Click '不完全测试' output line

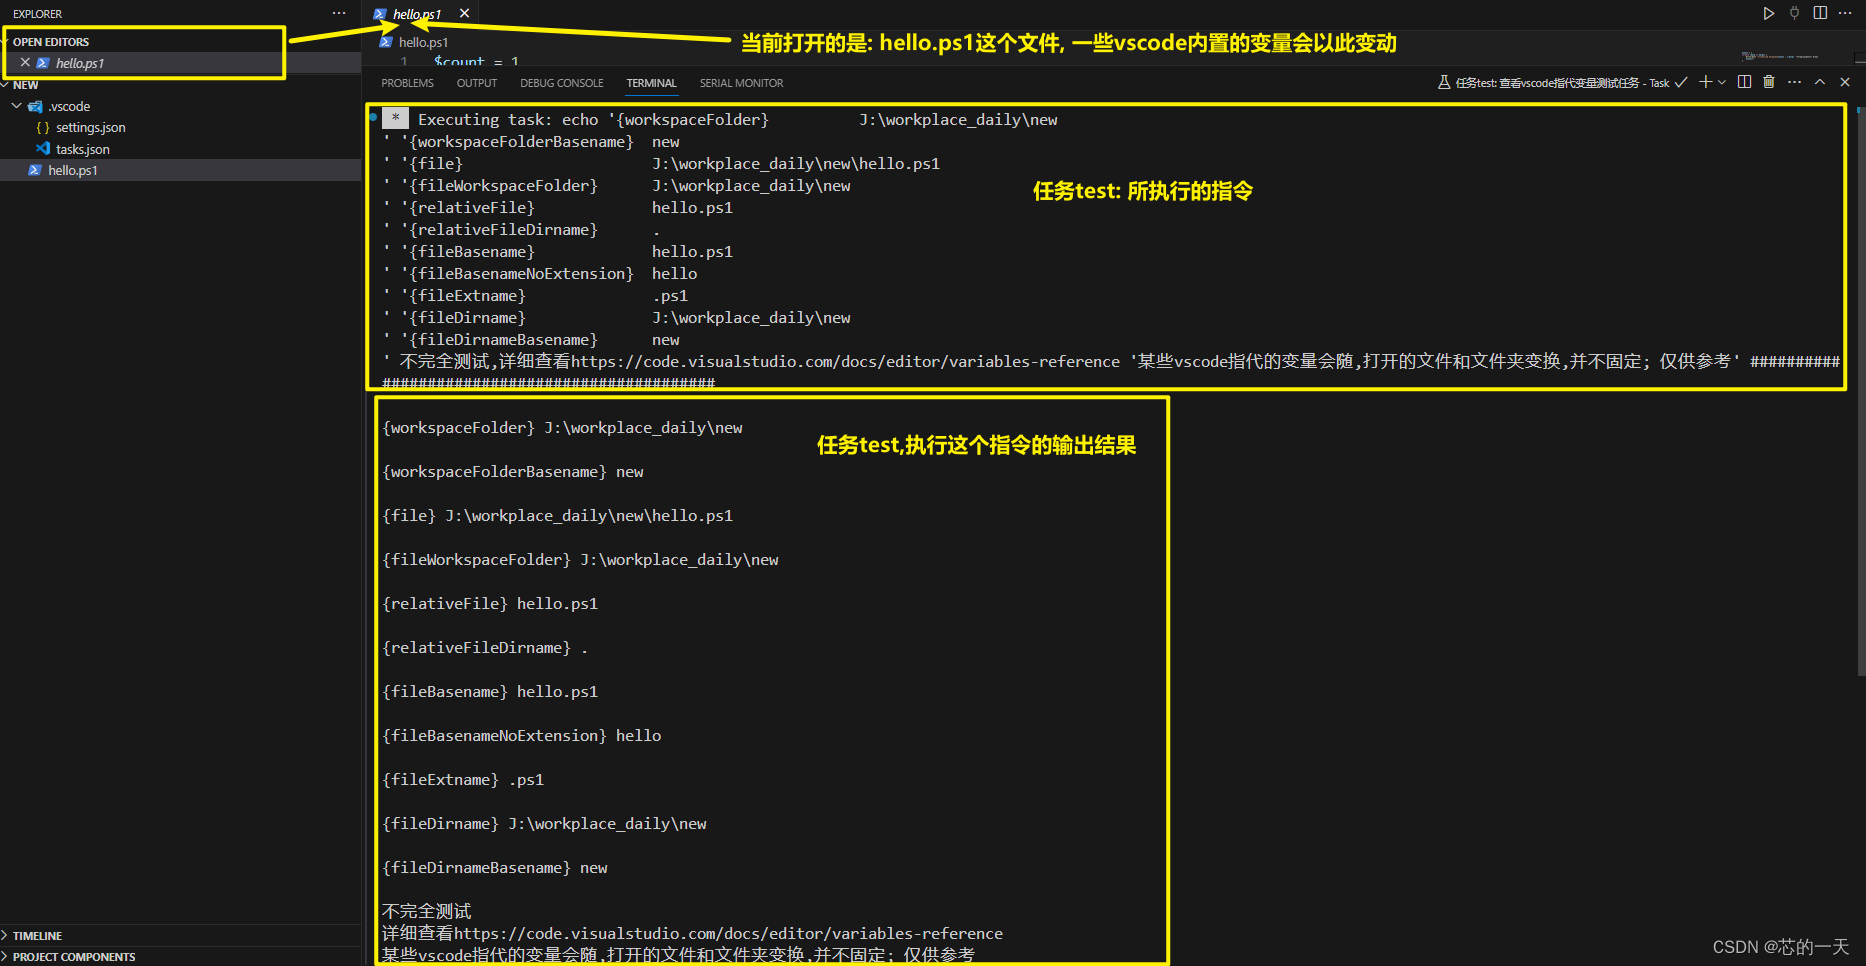[426, 911]
